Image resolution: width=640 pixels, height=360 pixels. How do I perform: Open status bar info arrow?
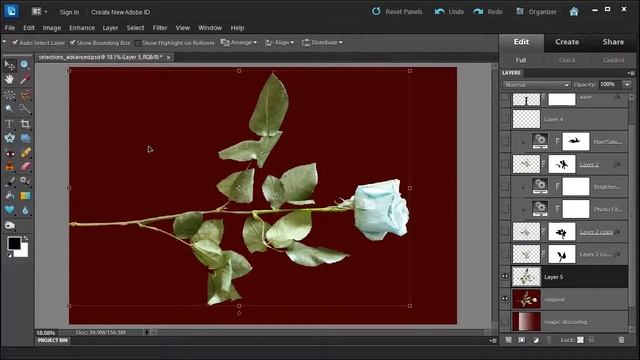146,332
